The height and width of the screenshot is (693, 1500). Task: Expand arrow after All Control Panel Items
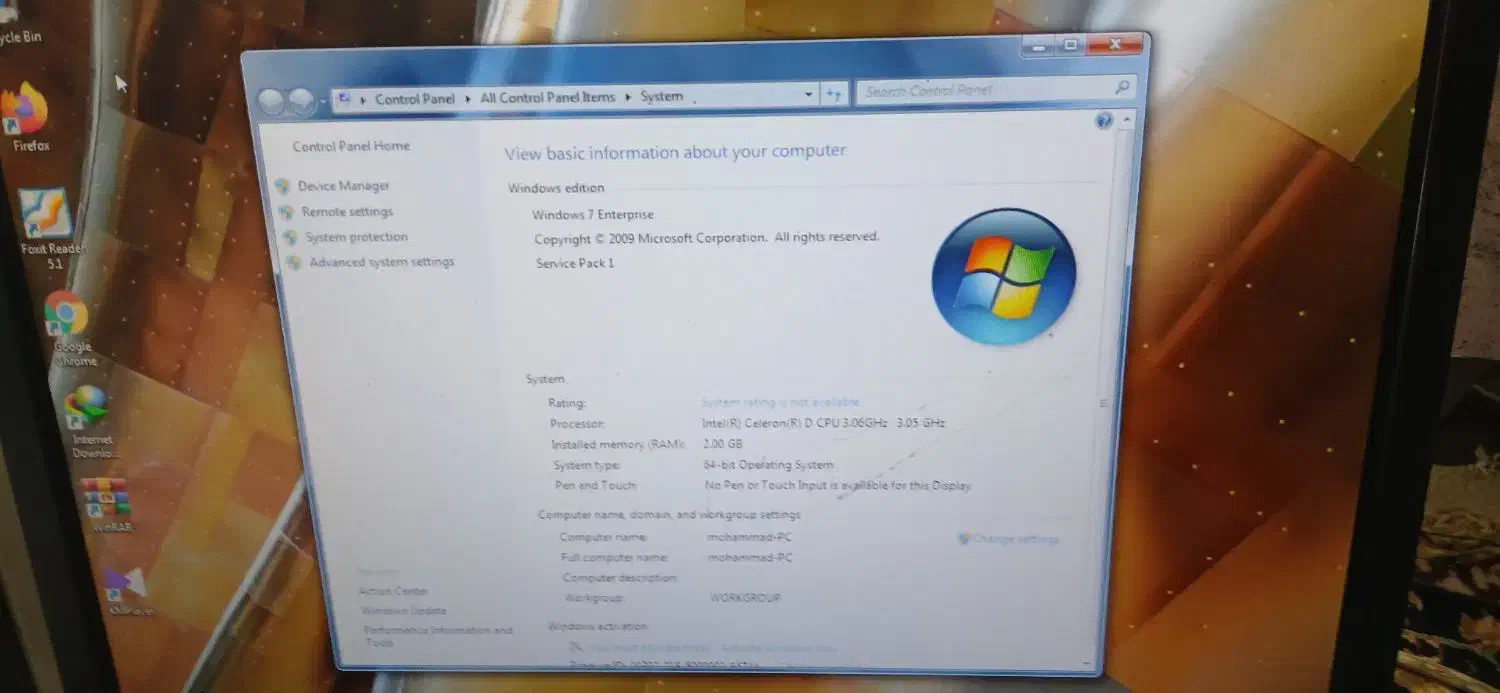(x=628, y=97)
